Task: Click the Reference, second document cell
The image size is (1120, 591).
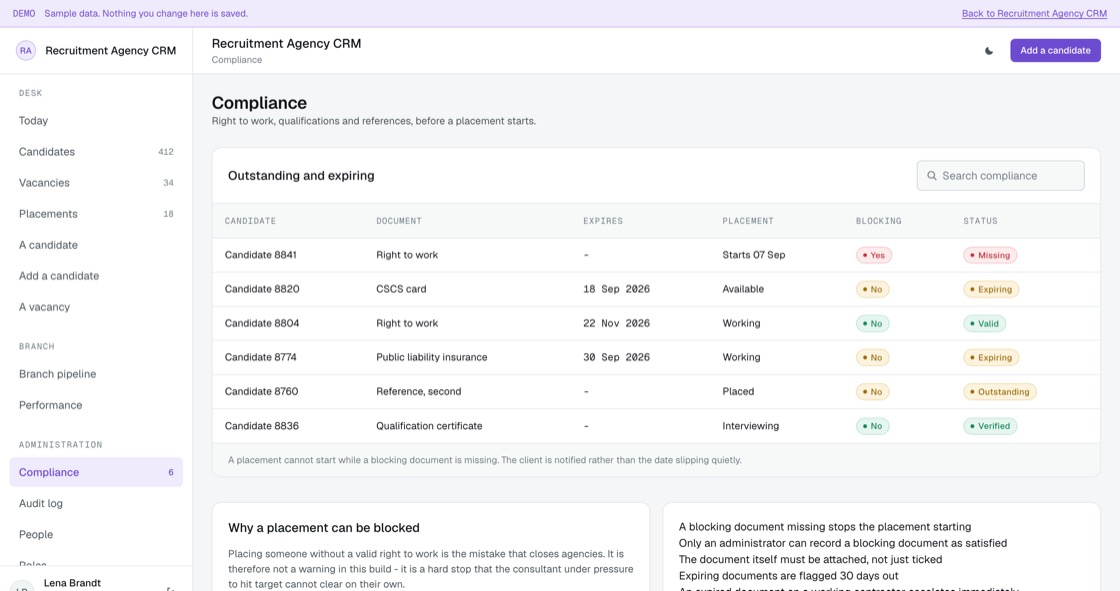Action: click(419, 392)
